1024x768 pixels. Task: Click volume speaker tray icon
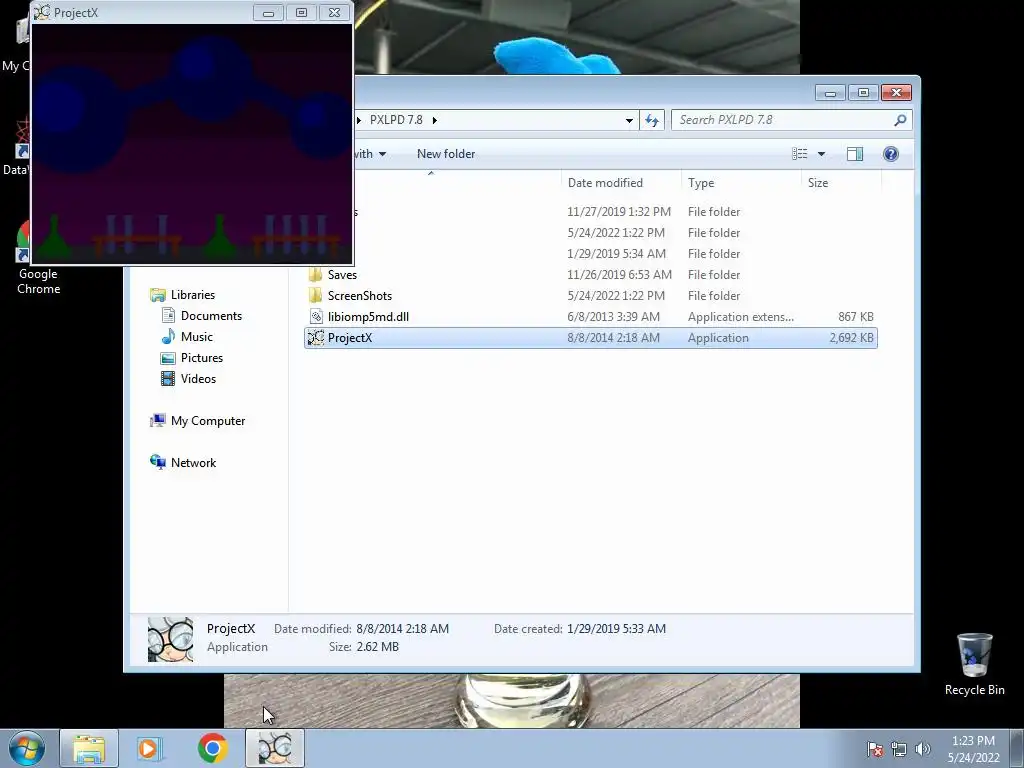923,749
